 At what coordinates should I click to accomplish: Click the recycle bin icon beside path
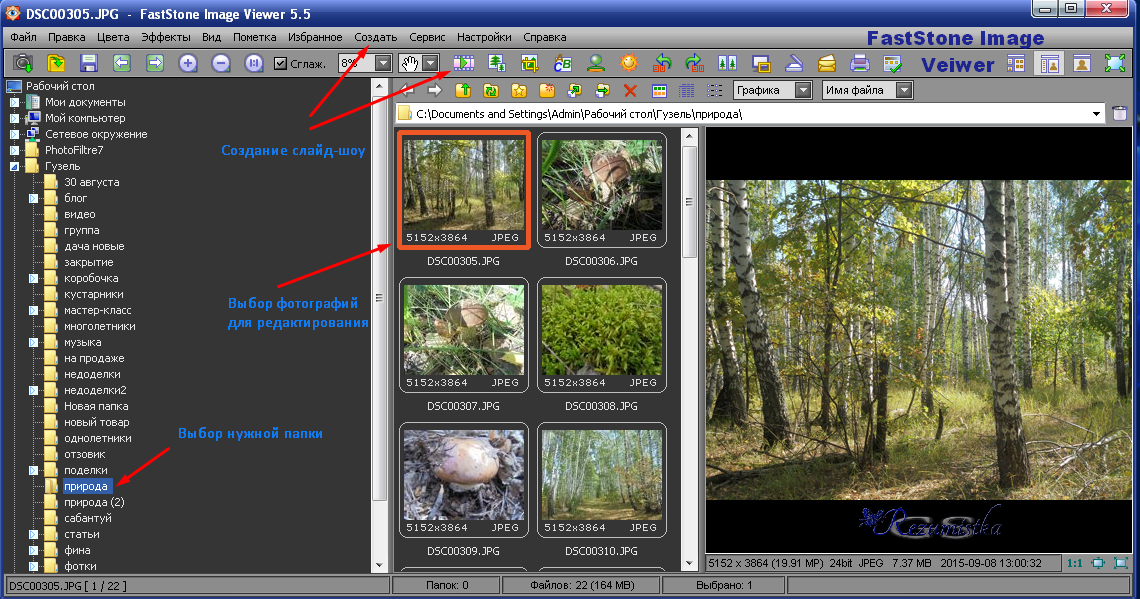click(1120, 113)
